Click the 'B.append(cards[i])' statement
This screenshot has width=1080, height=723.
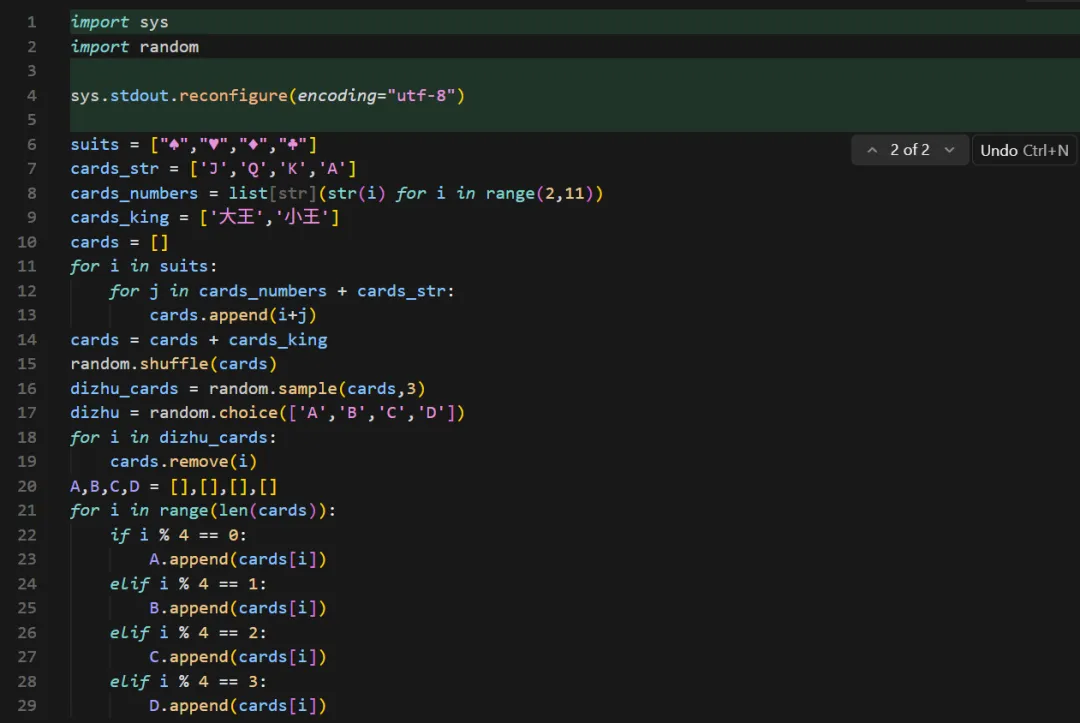point(238,609)
